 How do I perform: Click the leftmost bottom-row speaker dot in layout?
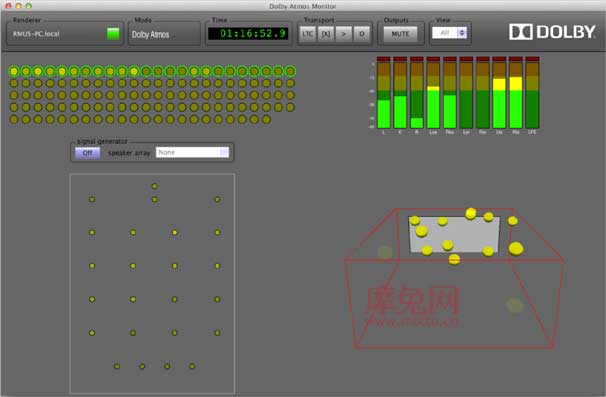tap(117, 366)
